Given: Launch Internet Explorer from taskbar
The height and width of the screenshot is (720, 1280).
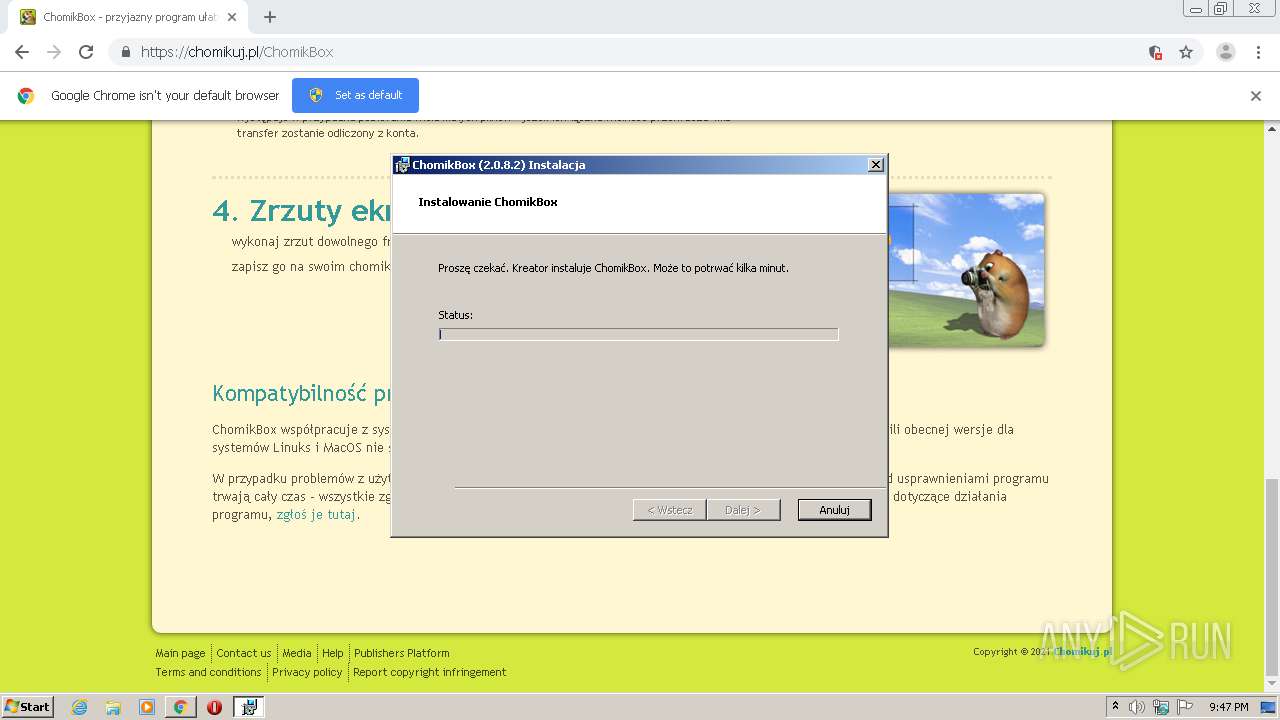Looking at the screenshot, I should pyautogui.click(x=80, y=707).
